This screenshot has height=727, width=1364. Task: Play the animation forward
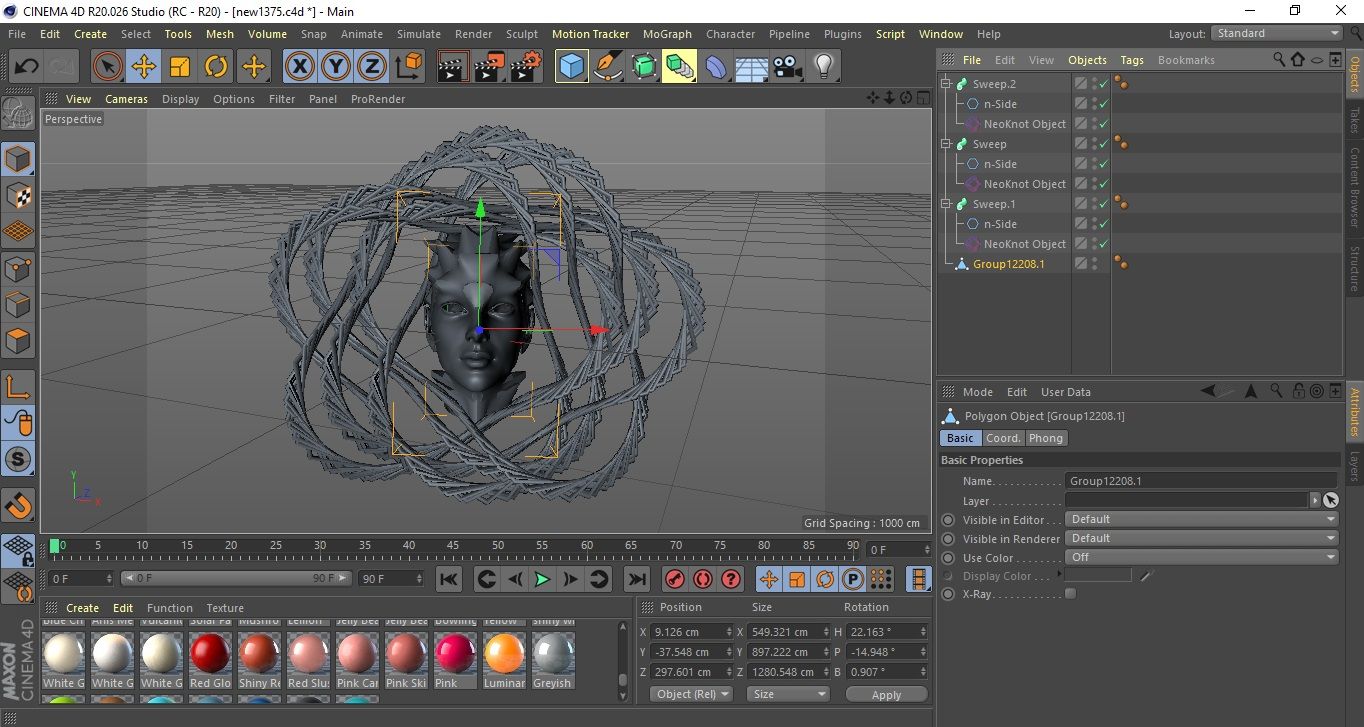[542, 579]
